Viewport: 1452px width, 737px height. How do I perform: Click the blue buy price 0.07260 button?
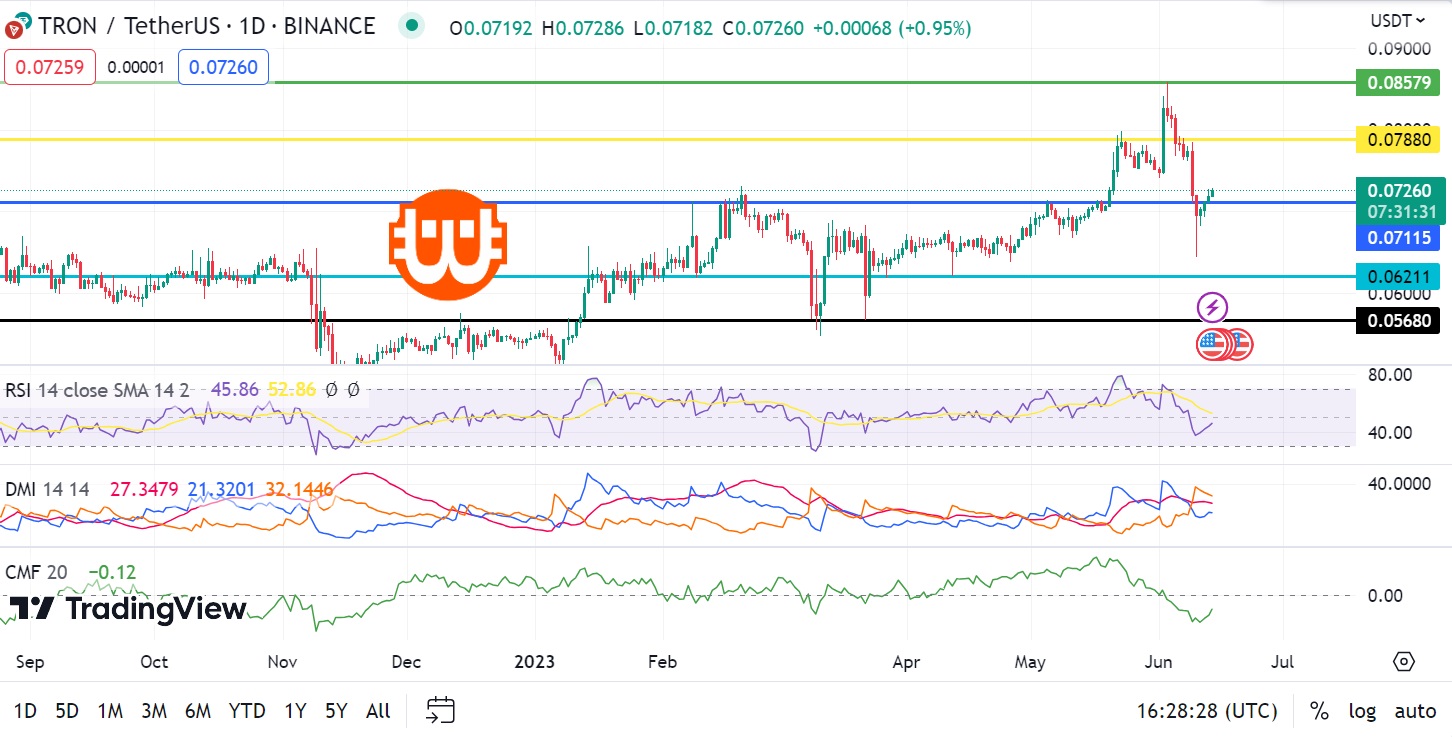click(223, 67)
